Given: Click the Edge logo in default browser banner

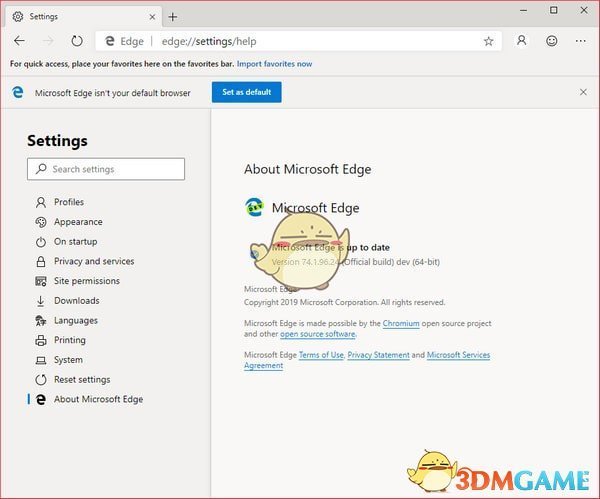Looking at the screenshot, I should pyautogui.click(x=18, y=92).
